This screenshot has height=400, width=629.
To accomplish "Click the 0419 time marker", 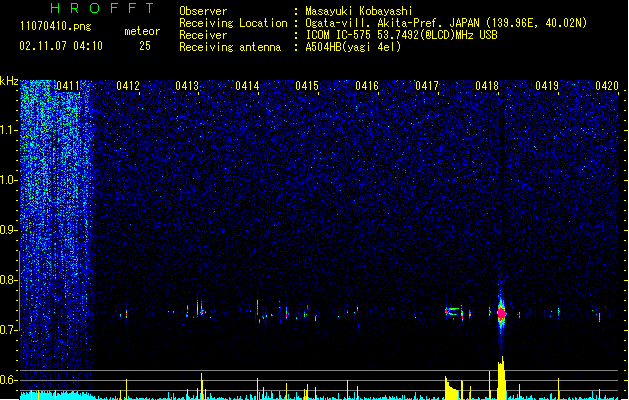I will tap(547, 86).
